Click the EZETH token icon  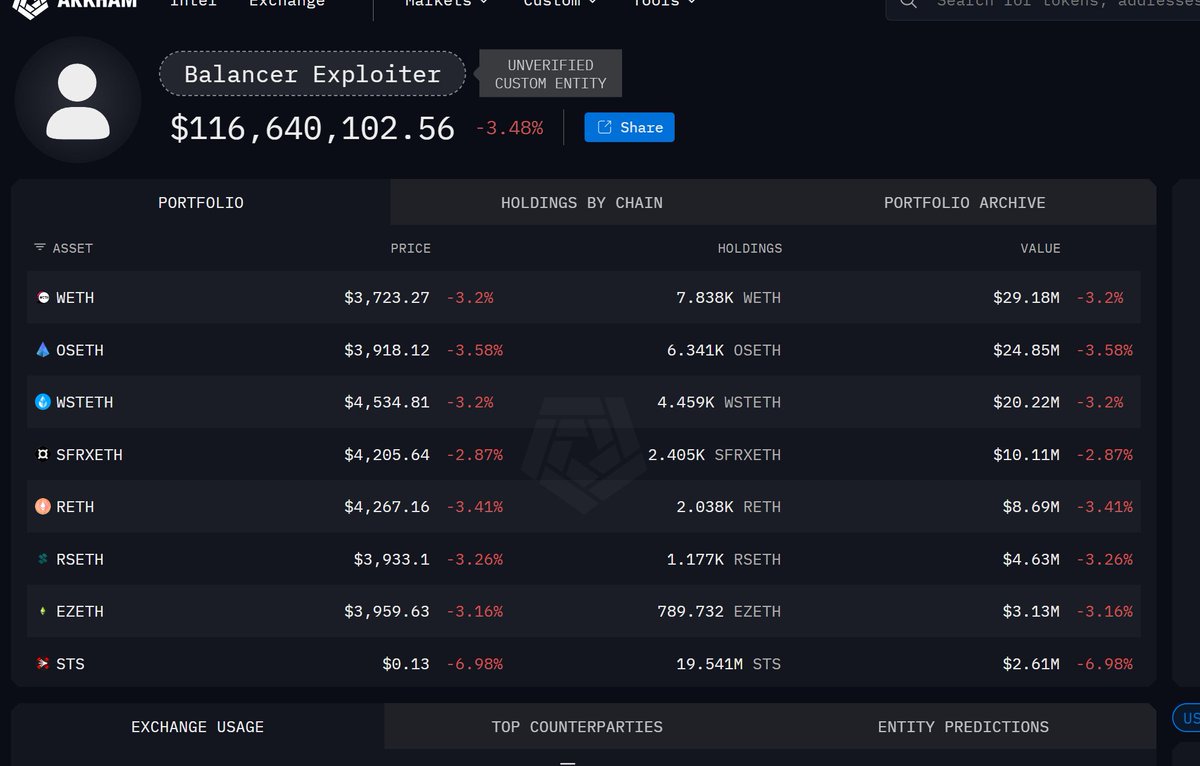click(x=43, y=611)
